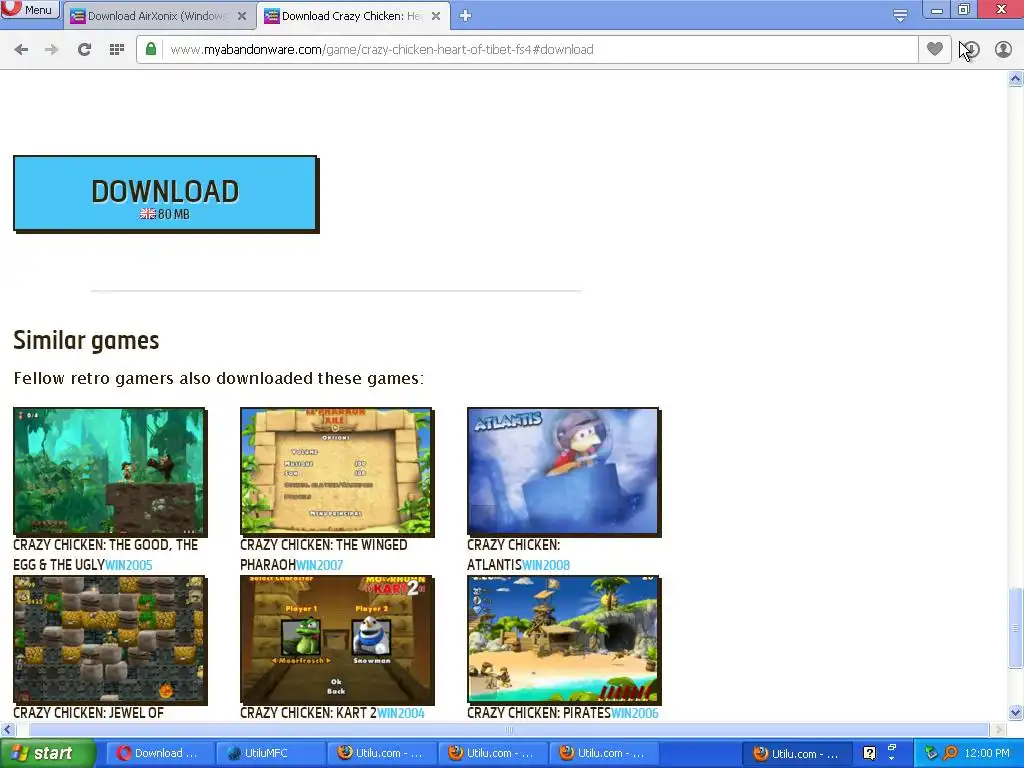Open the Speed Dial grid

(x=117, y=50)
